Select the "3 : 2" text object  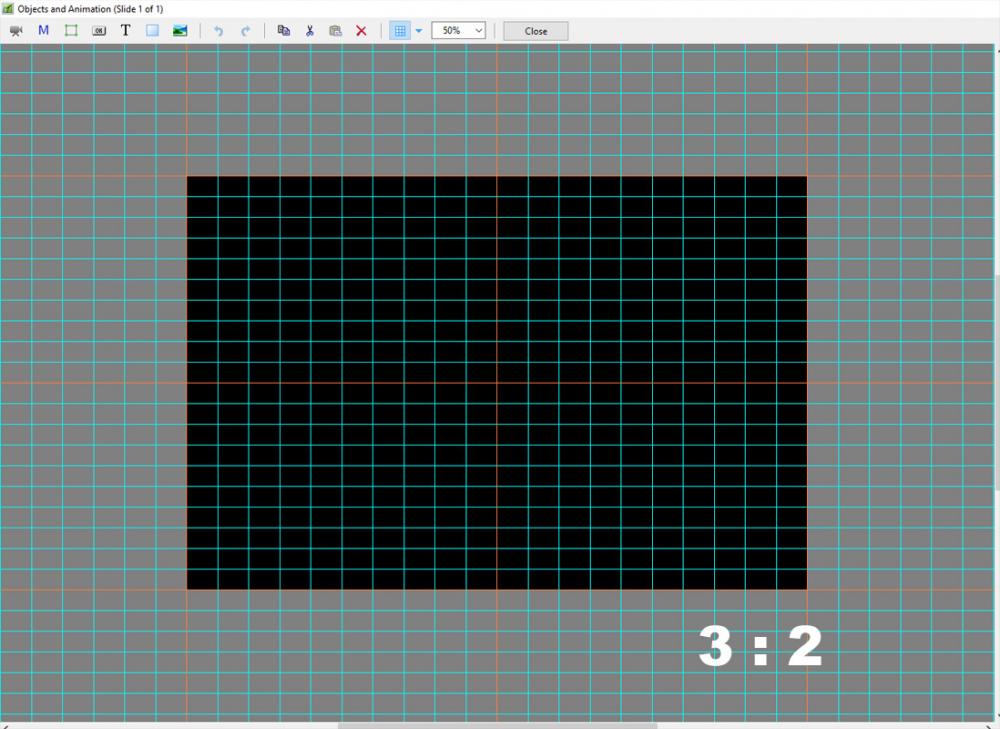[x=760, y=647]
